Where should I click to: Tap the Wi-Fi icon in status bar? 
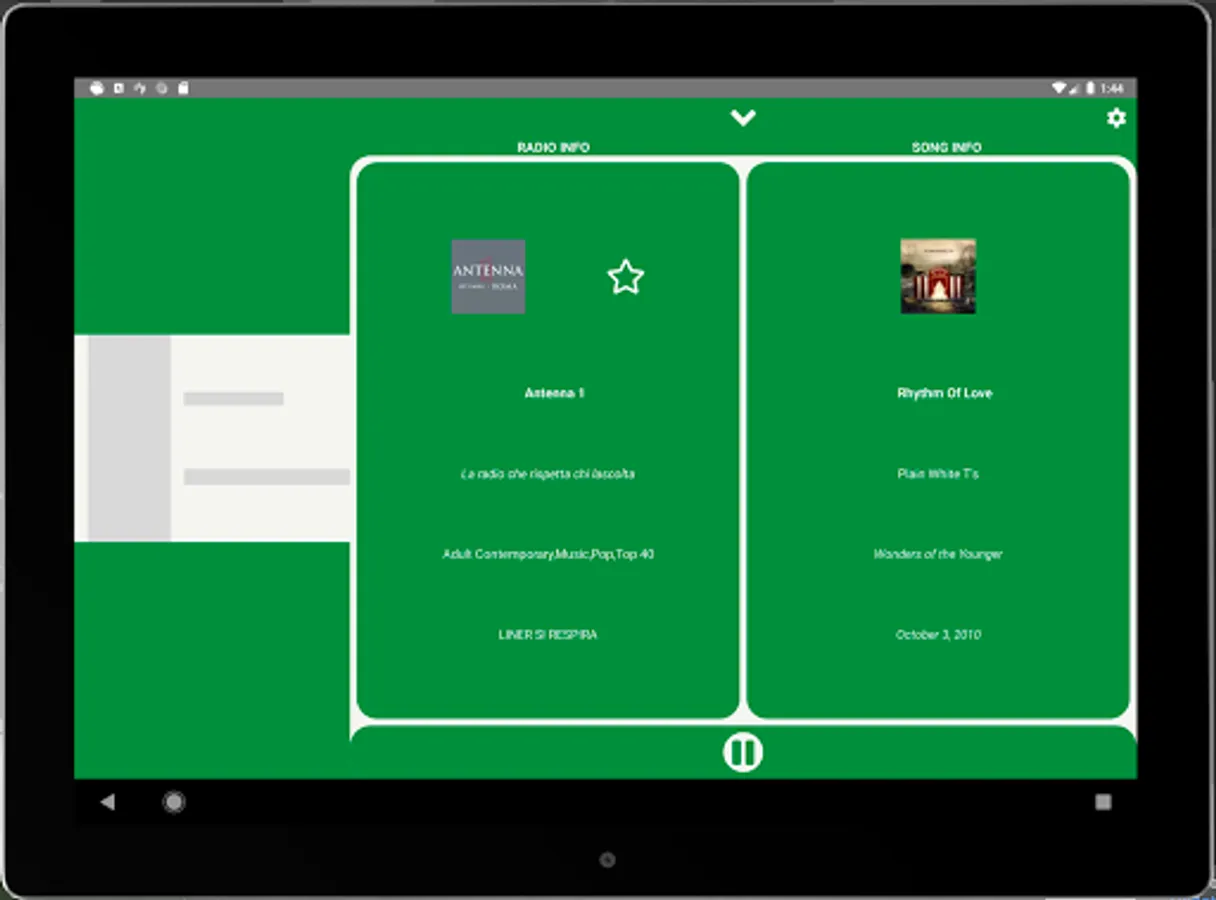1059,88
